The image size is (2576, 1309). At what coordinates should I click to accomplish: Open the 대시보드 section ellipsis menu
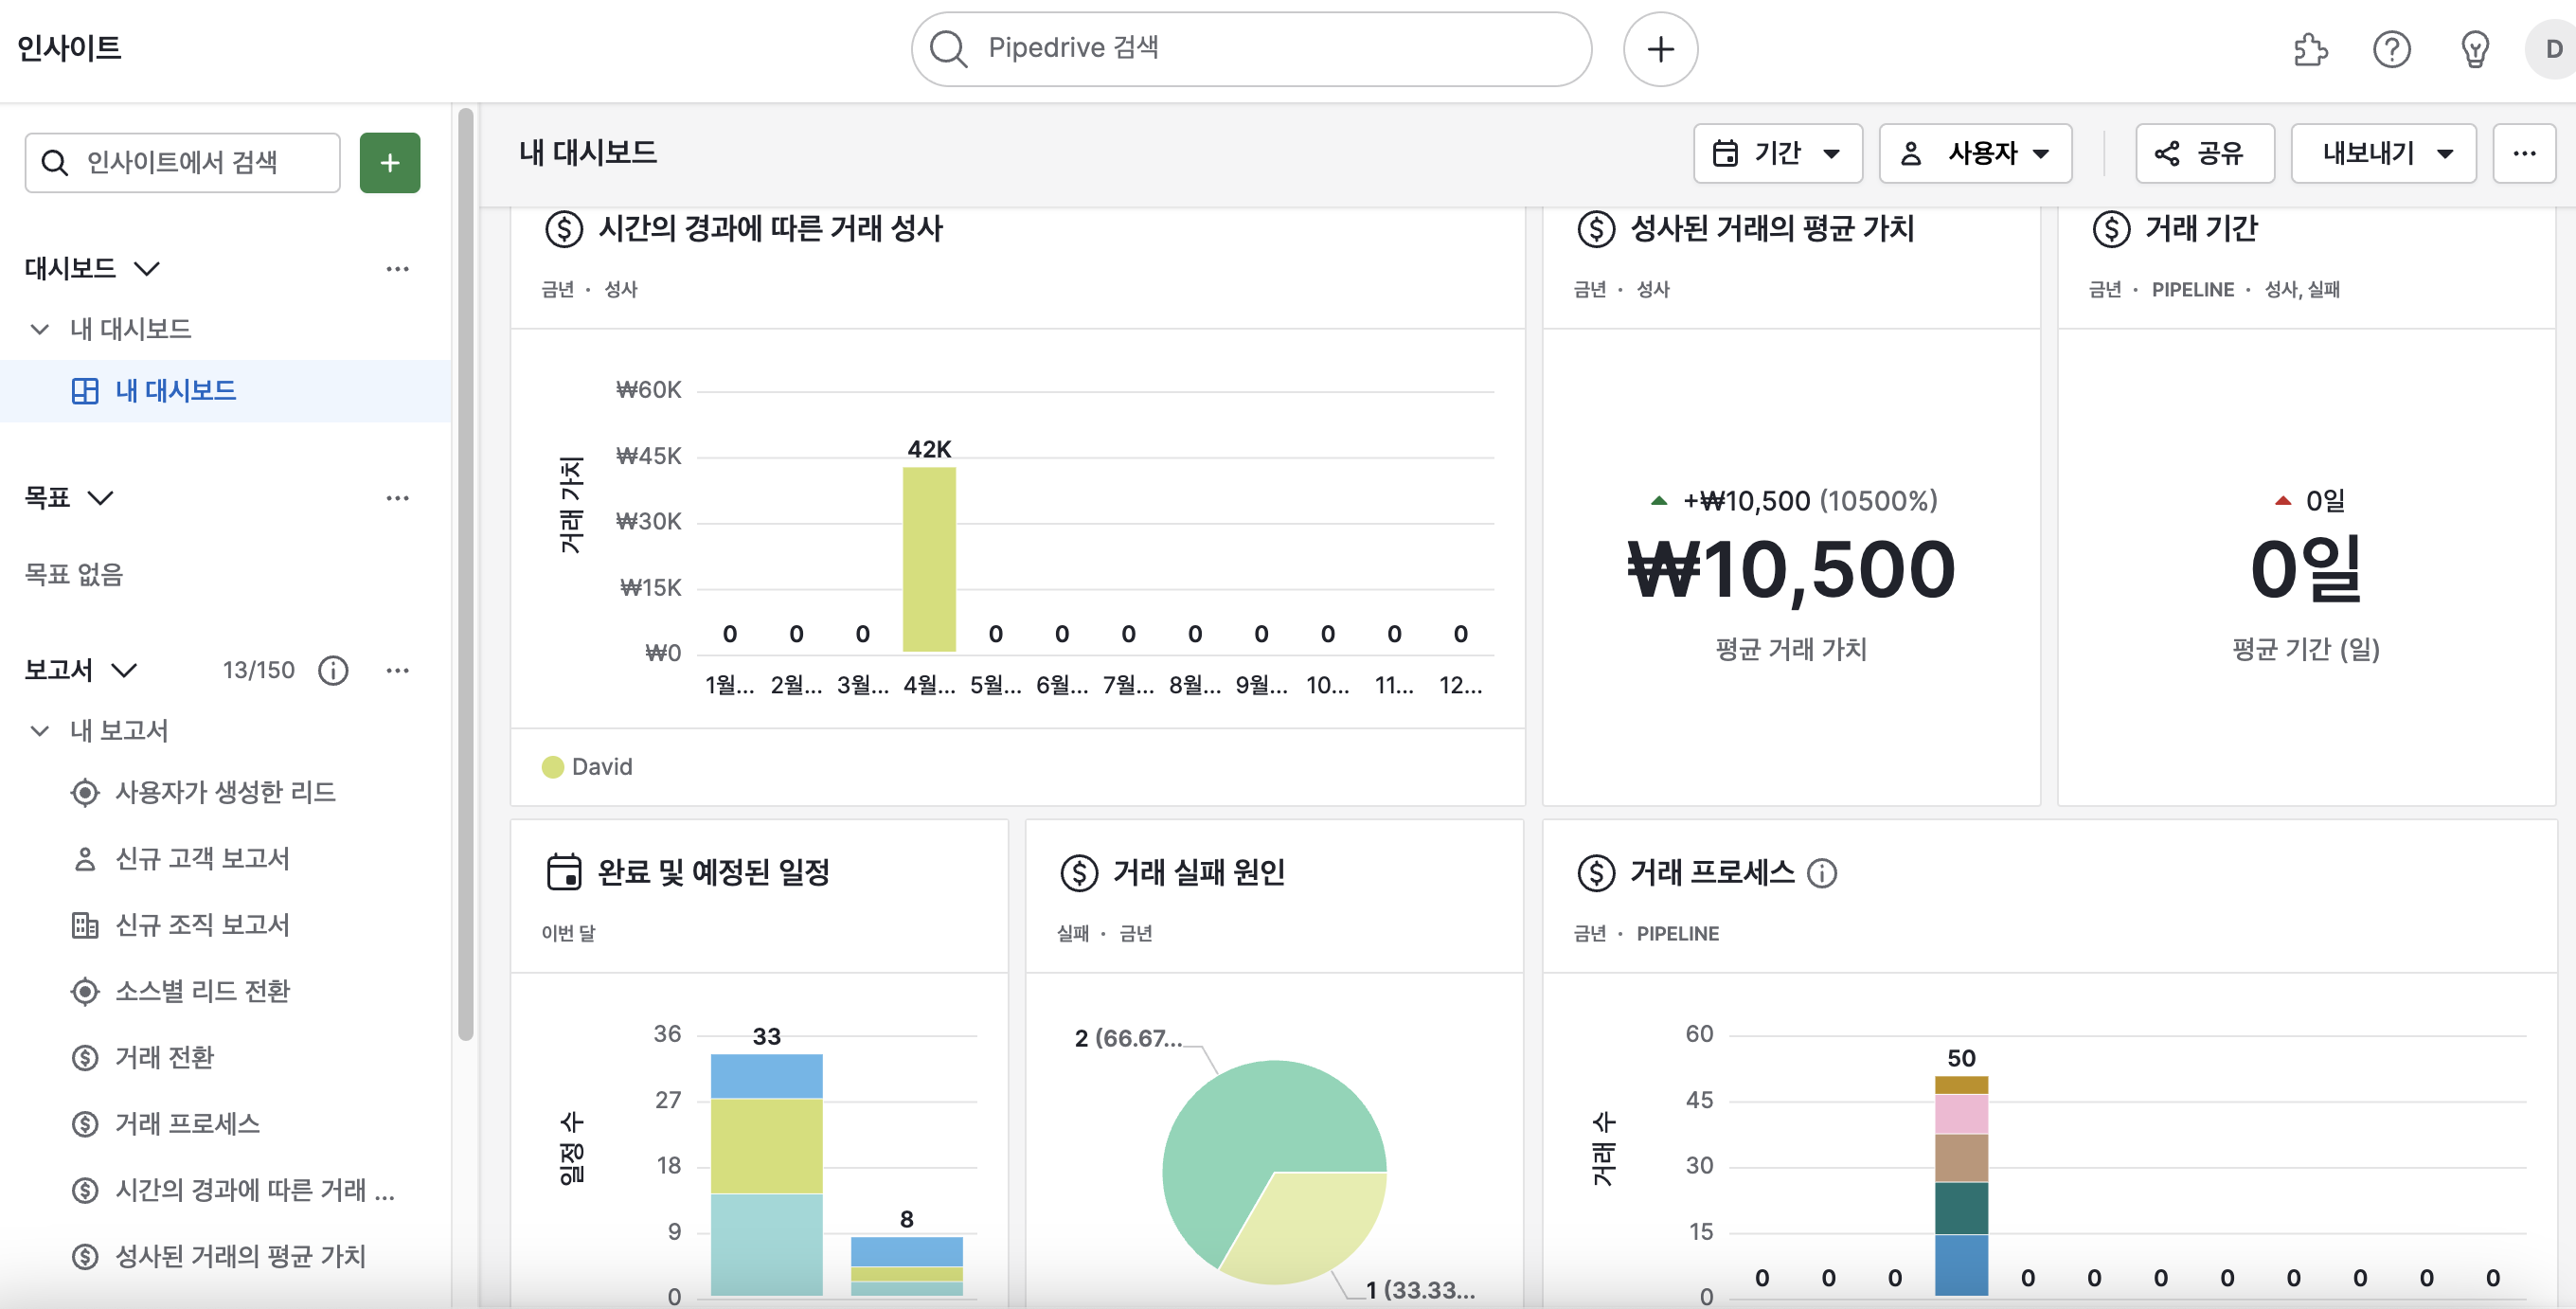pyautogui.click(x=397, y=268)
